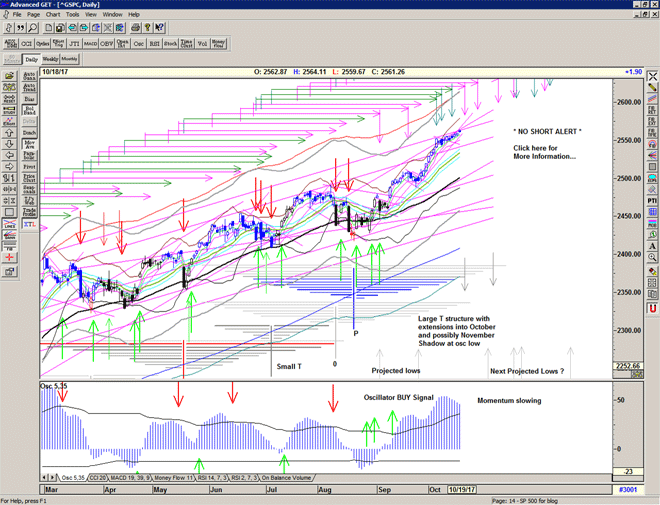Expand the File menu

(x=17, y=15)
